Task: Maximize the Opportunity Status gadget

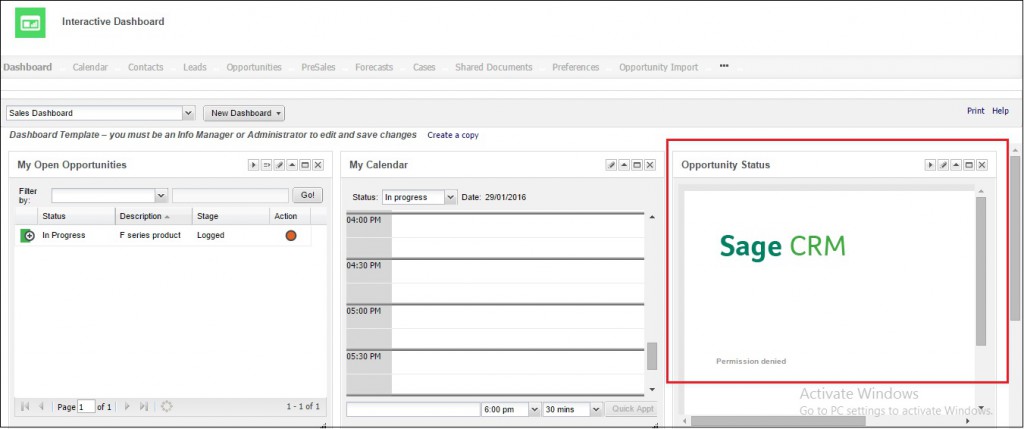Action: point(969,165)
